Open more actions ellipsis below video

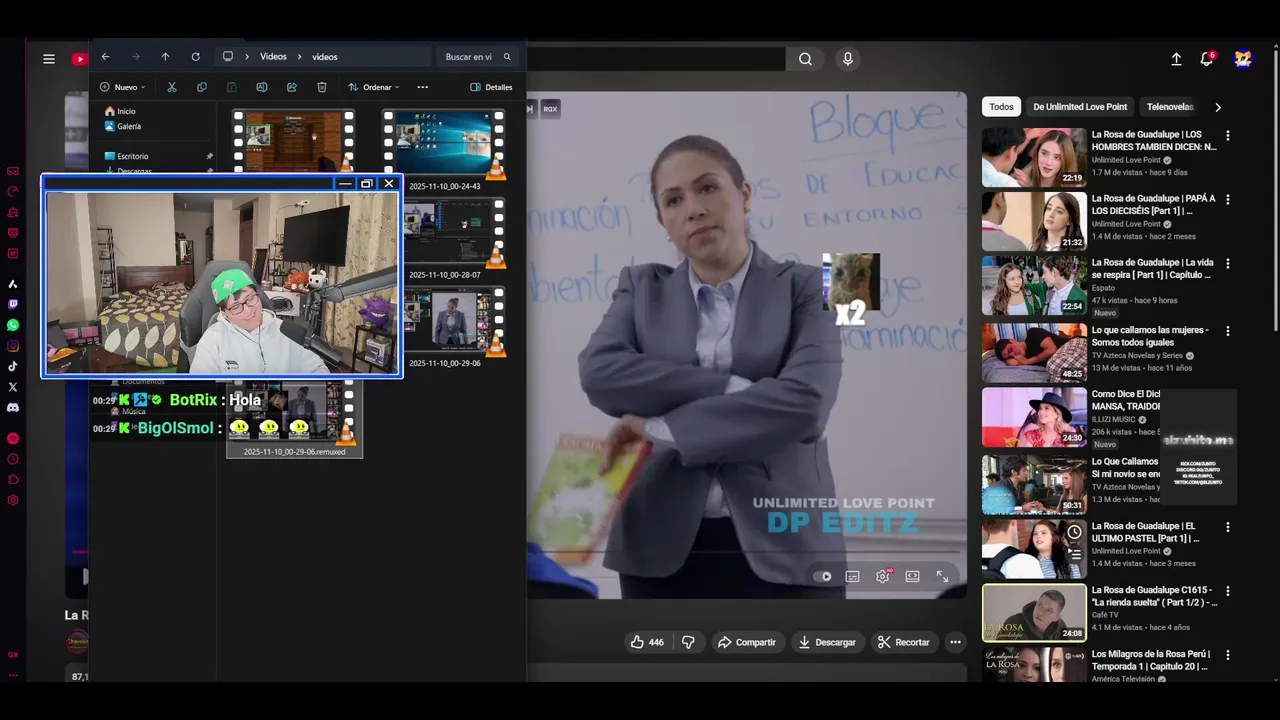955,642
